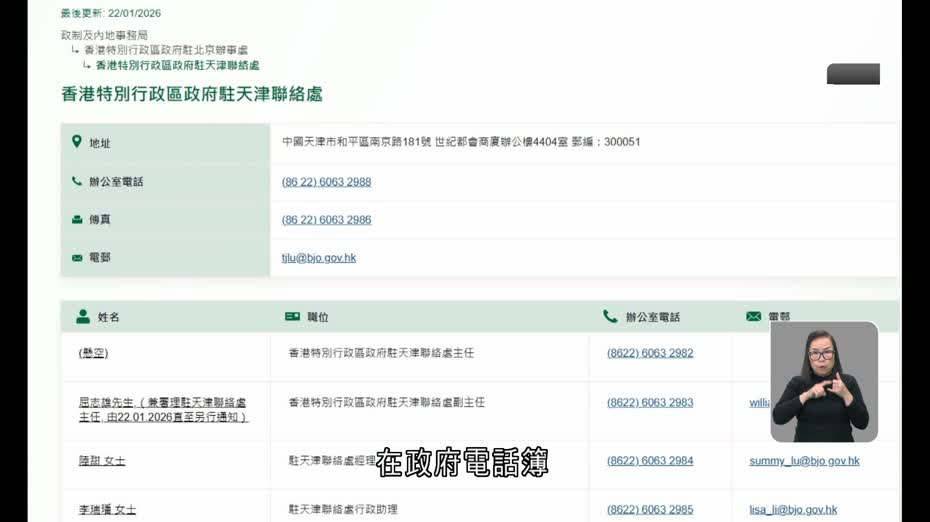Image resolution: width=930 pixels, height=522 pixels.
Task: Open the office phone link (86 22) 6063 2988
Action: [x=326, y=182]
